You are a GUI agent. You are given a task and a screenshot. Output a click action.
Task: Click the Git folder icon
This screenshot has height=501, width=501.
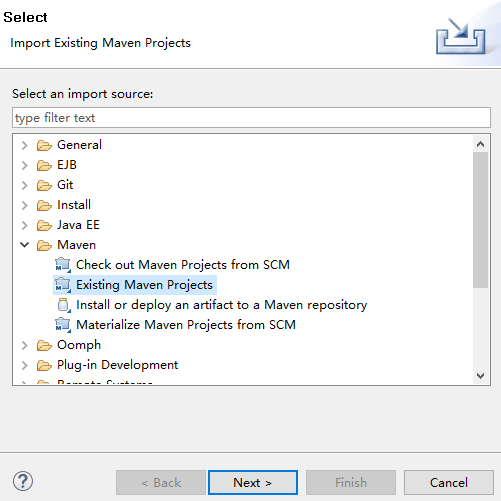coord(44,185)
